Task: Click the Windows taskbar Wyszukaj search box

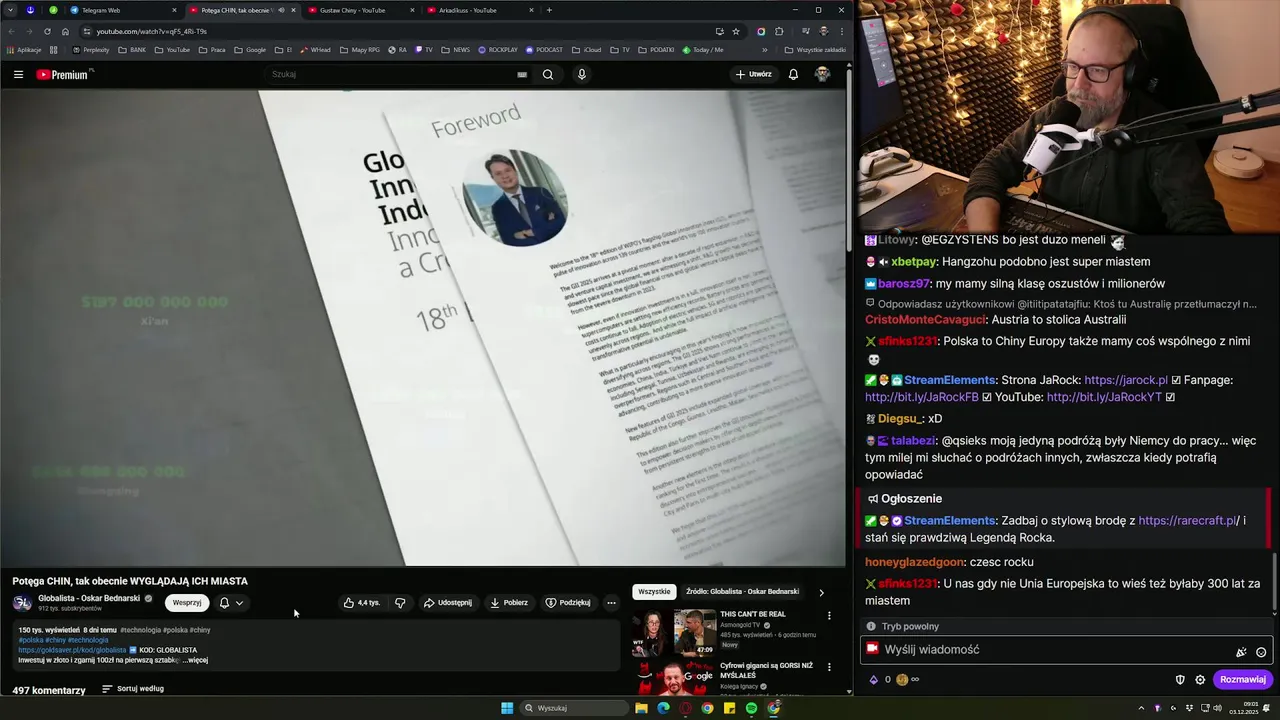Action: (x=576, y=708)
